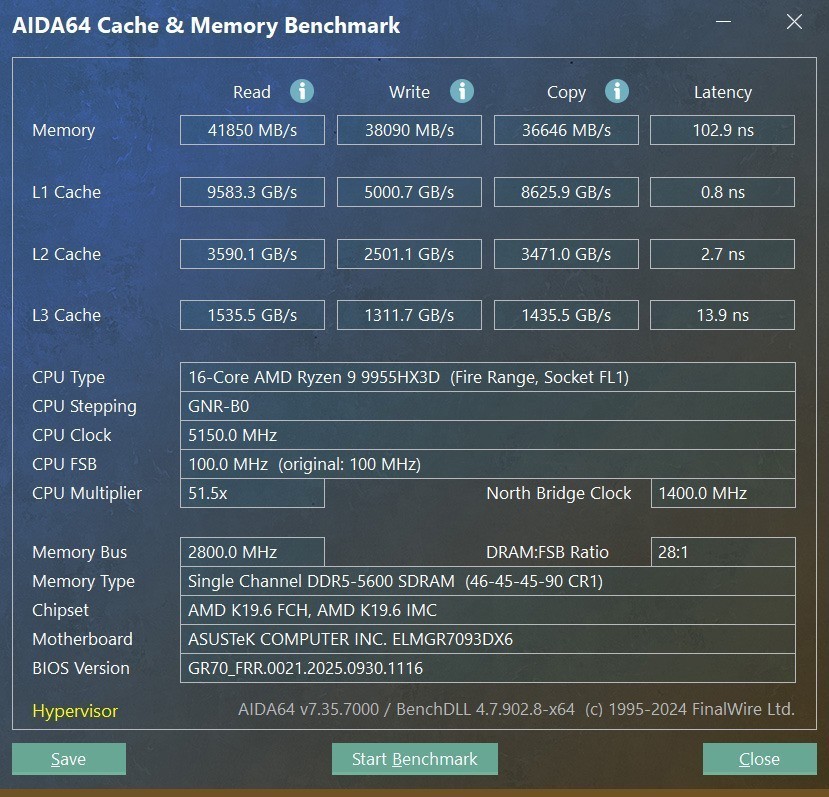829x797 pixels.
Task: Click the CPU Stepping field showing GNR-B0
Action: point(484,406)
